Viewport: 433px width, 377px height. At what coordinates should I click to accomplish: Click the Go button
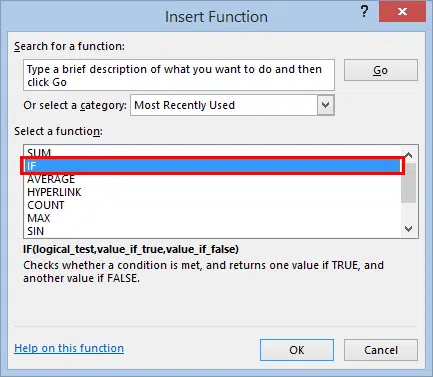point(380,70)
